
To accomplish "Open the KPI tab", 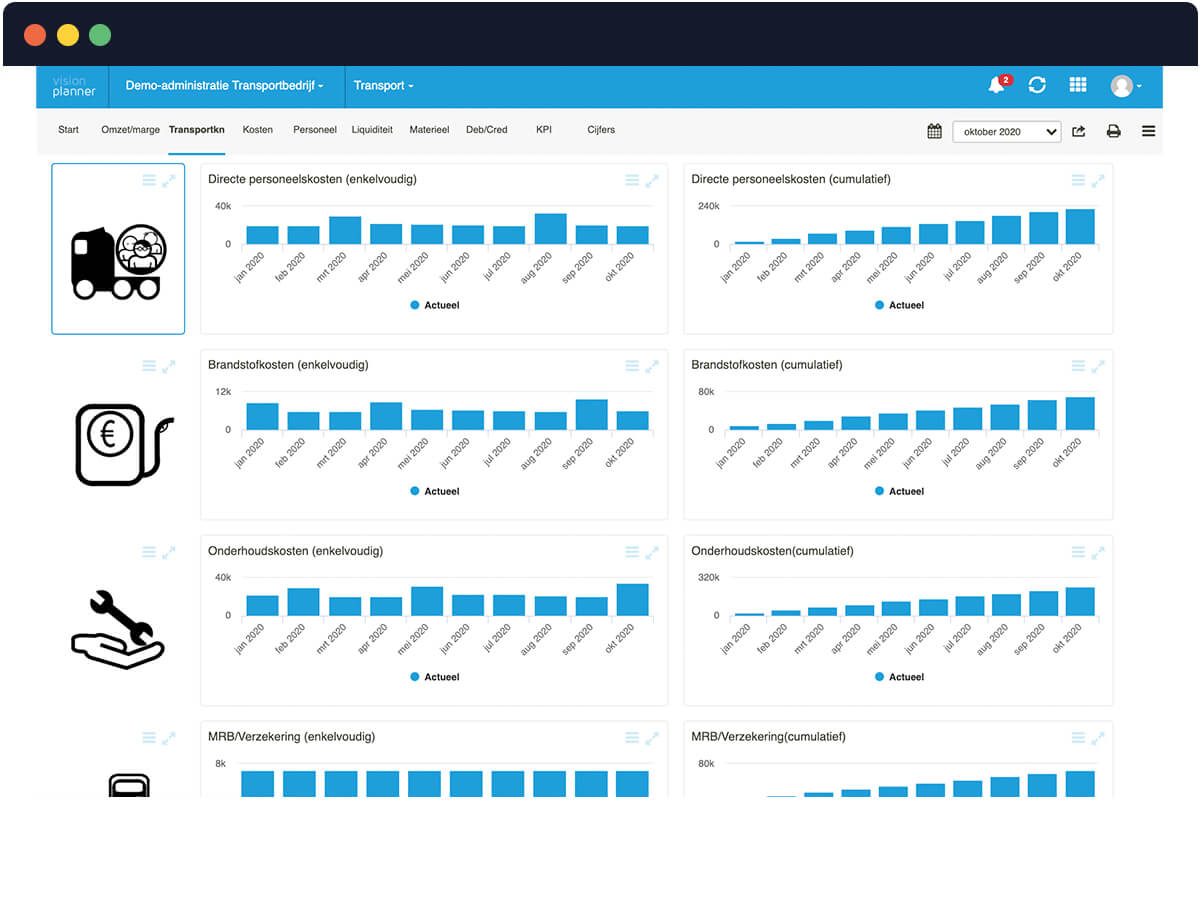I will click(544, 130).
